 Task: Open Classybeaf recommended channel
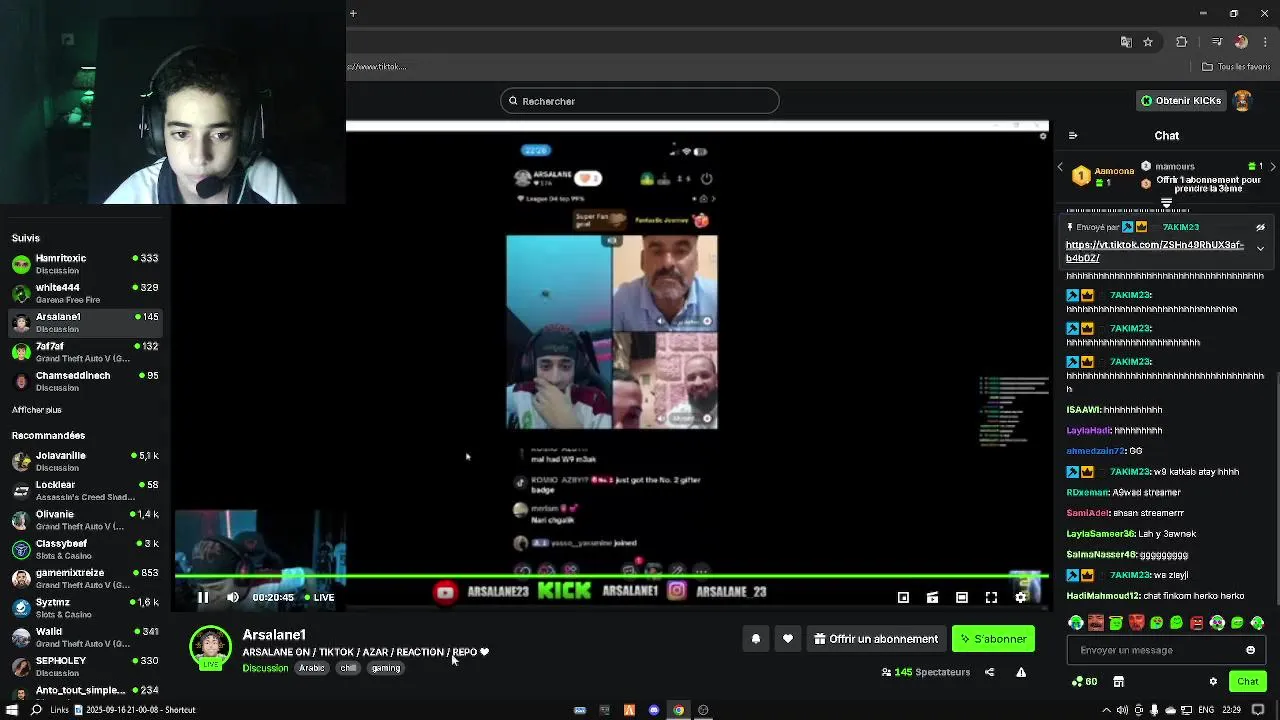point(86,549)
